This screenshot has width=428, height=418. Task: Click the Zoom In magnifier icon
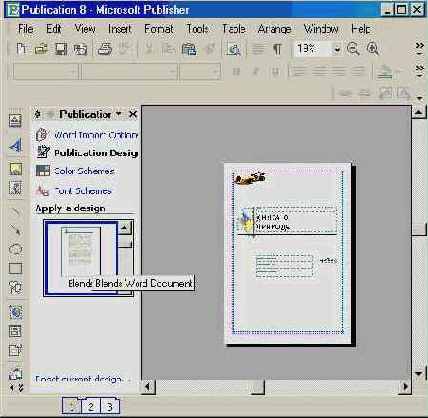372,49
